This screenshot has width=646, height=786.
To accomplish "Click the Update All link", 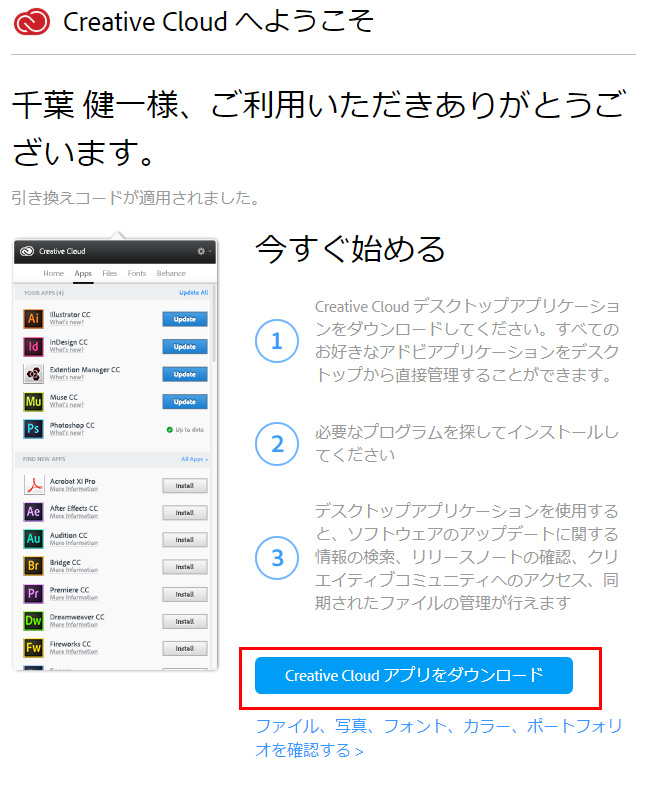I will click(193, 293).
